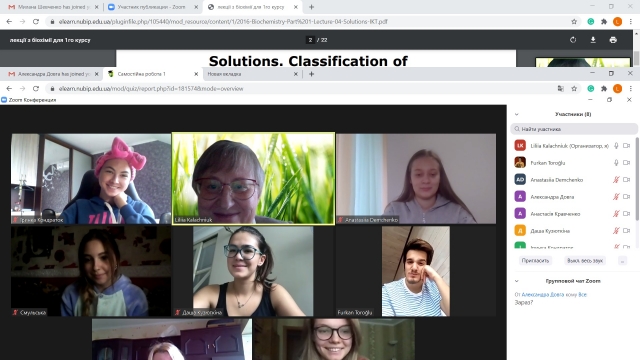This screenshot has height=360, width=640.
Task: Click the participants list vertical scrollbar
Action: pyautogui.click(x=637, y=180)
